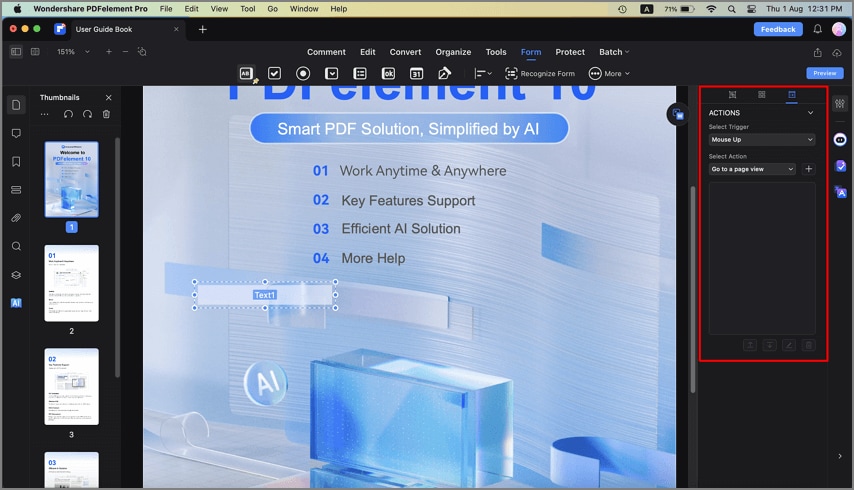This screenshot has height=490, width=854.
Task: Delete selected page thumbnail
Action: [106, 114]
